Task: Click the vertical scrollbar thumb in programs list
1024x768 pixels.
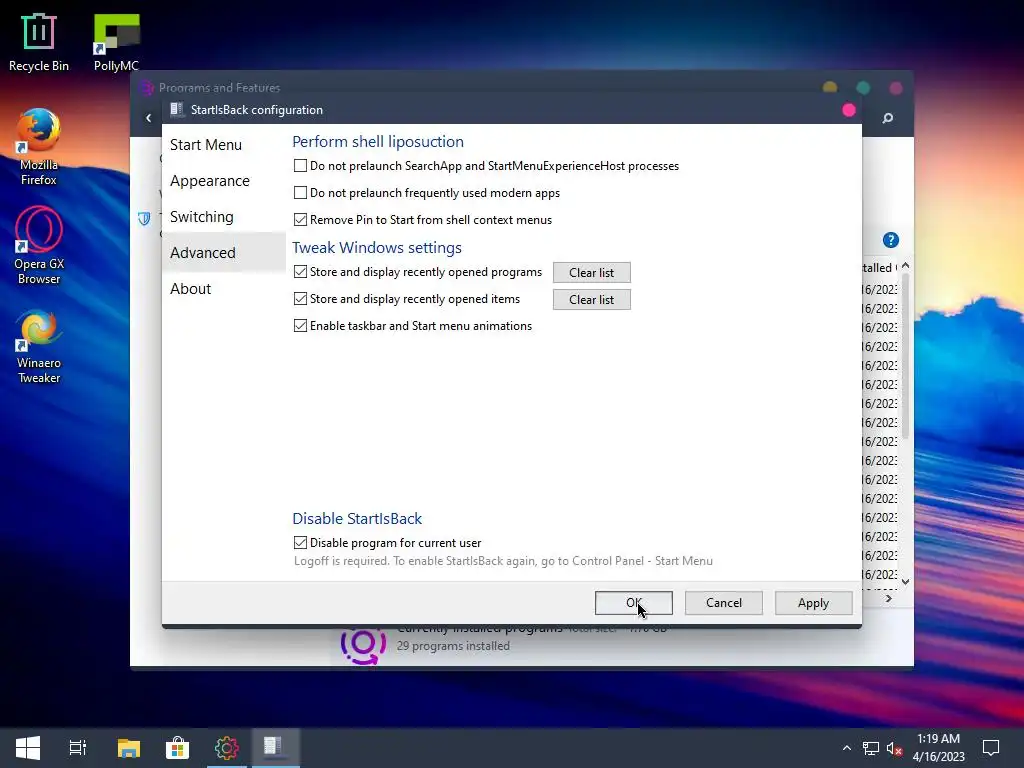Action: click(905, 356)
